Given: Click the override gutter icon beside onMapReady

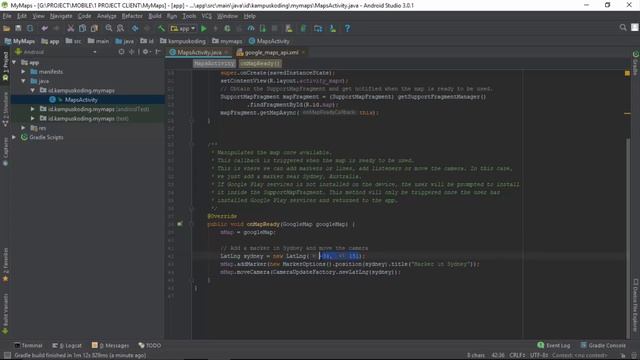Looking at the screenshot, I should (180, 224).
